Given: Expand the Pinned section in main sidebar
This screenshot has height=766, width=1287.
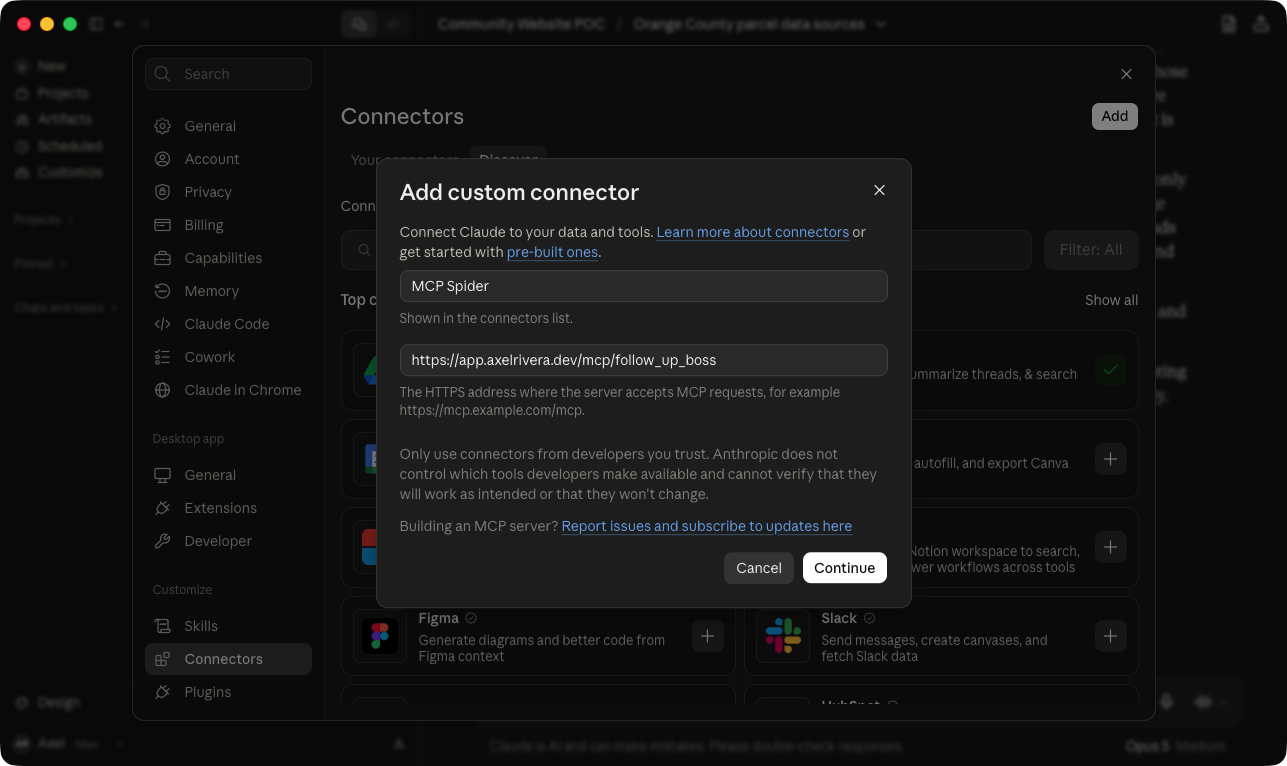Looking at the screenshot, I should pyautogui.click(x=40, y=264).
